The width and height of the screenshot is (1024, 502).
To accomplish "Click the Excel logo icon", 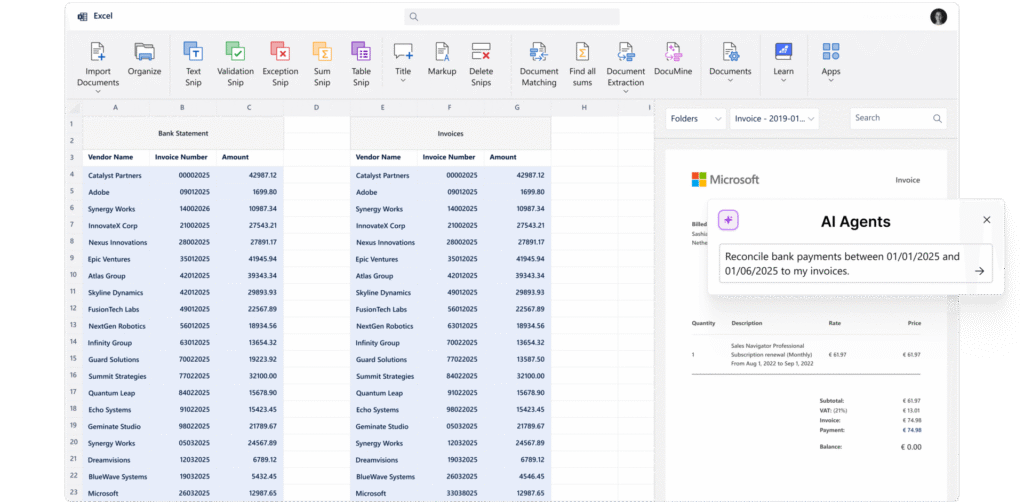I will point(82,16).
